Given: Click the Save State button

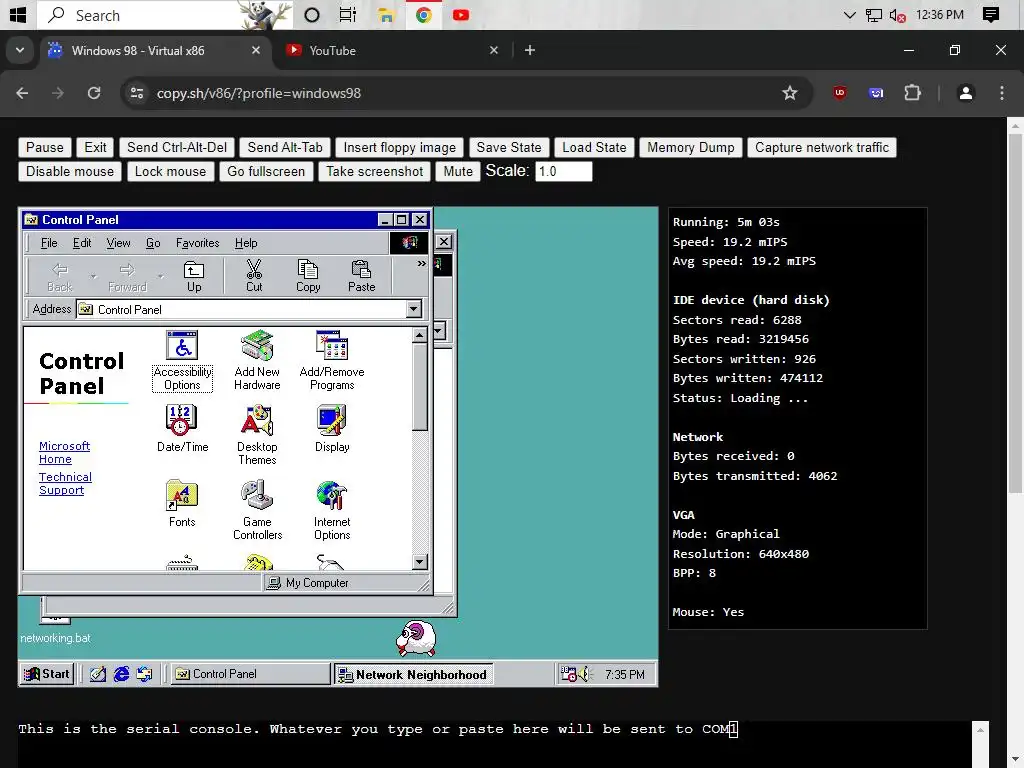Looking at the screenshot, I should 509,148.
